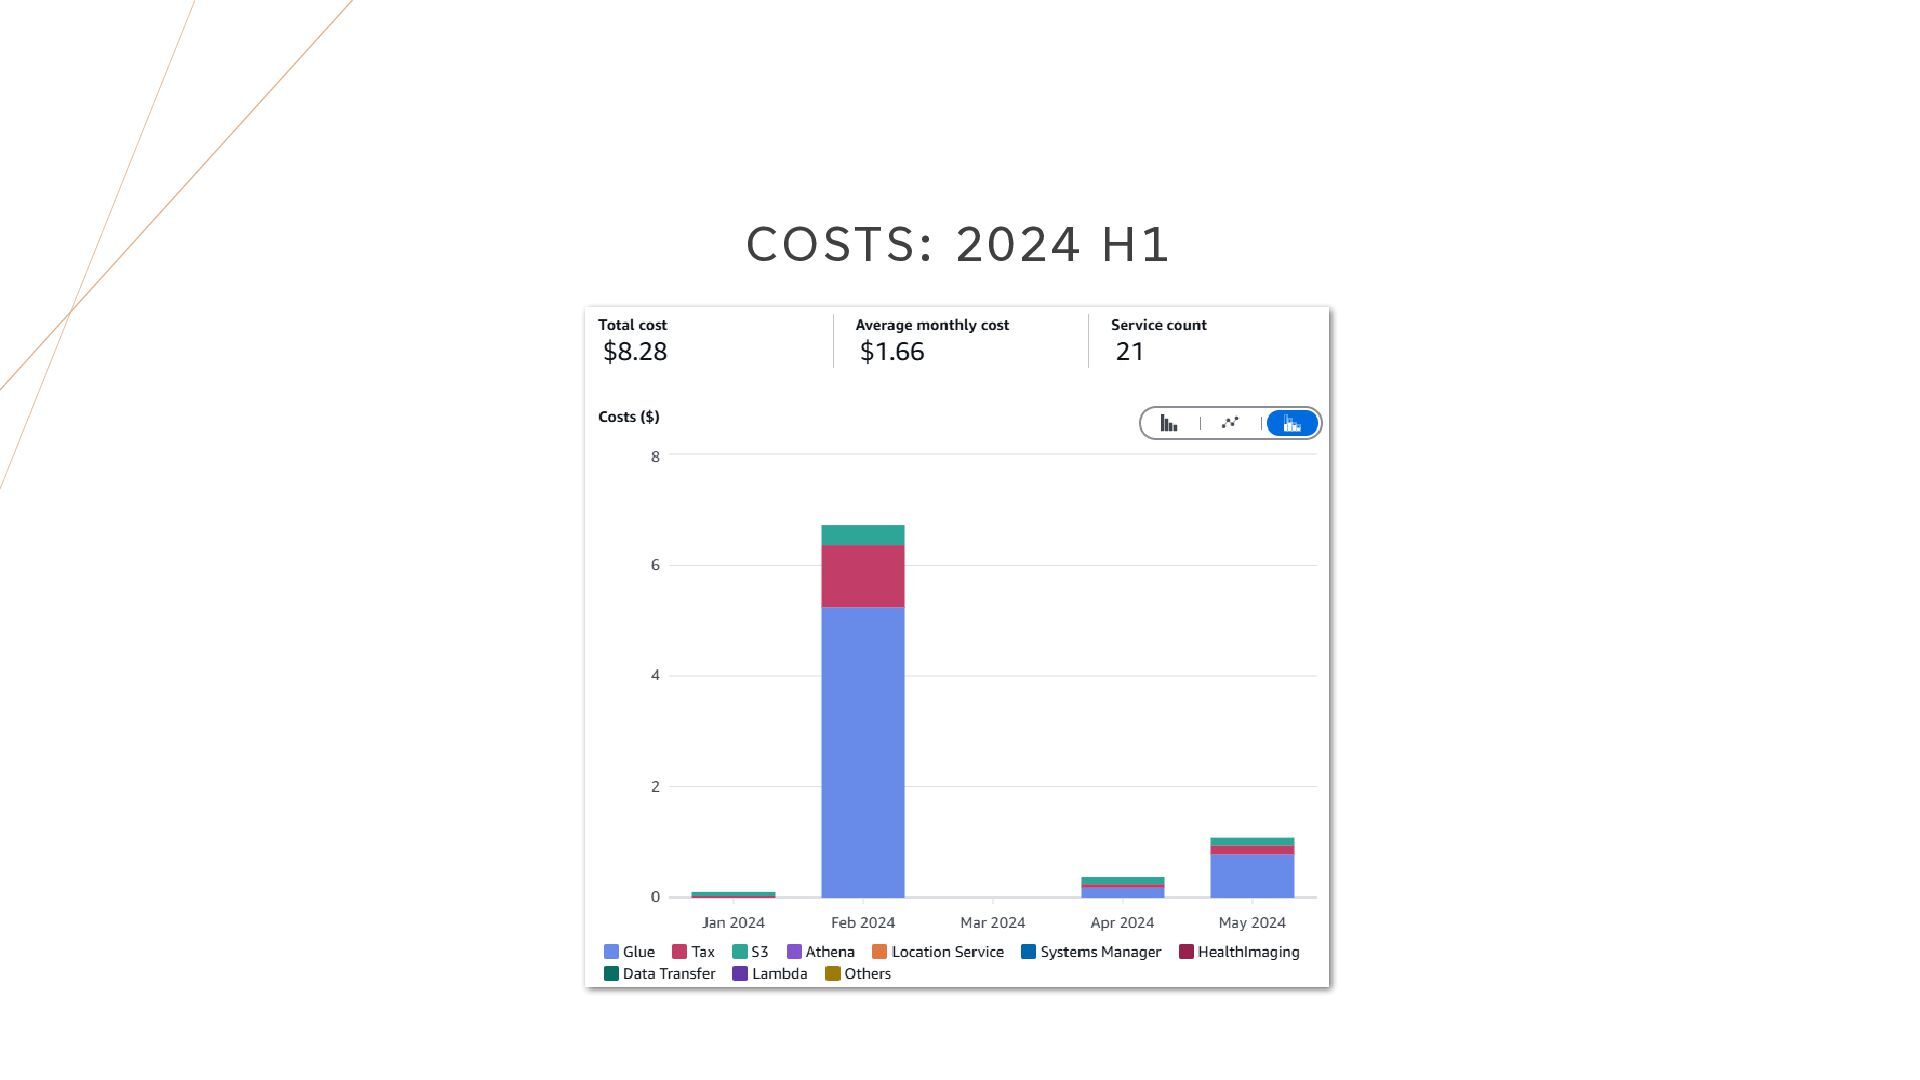Click the Total cost $8.28 value
The height and width of the screenshot is (1080, 1920).
click(x=635, y=352)
